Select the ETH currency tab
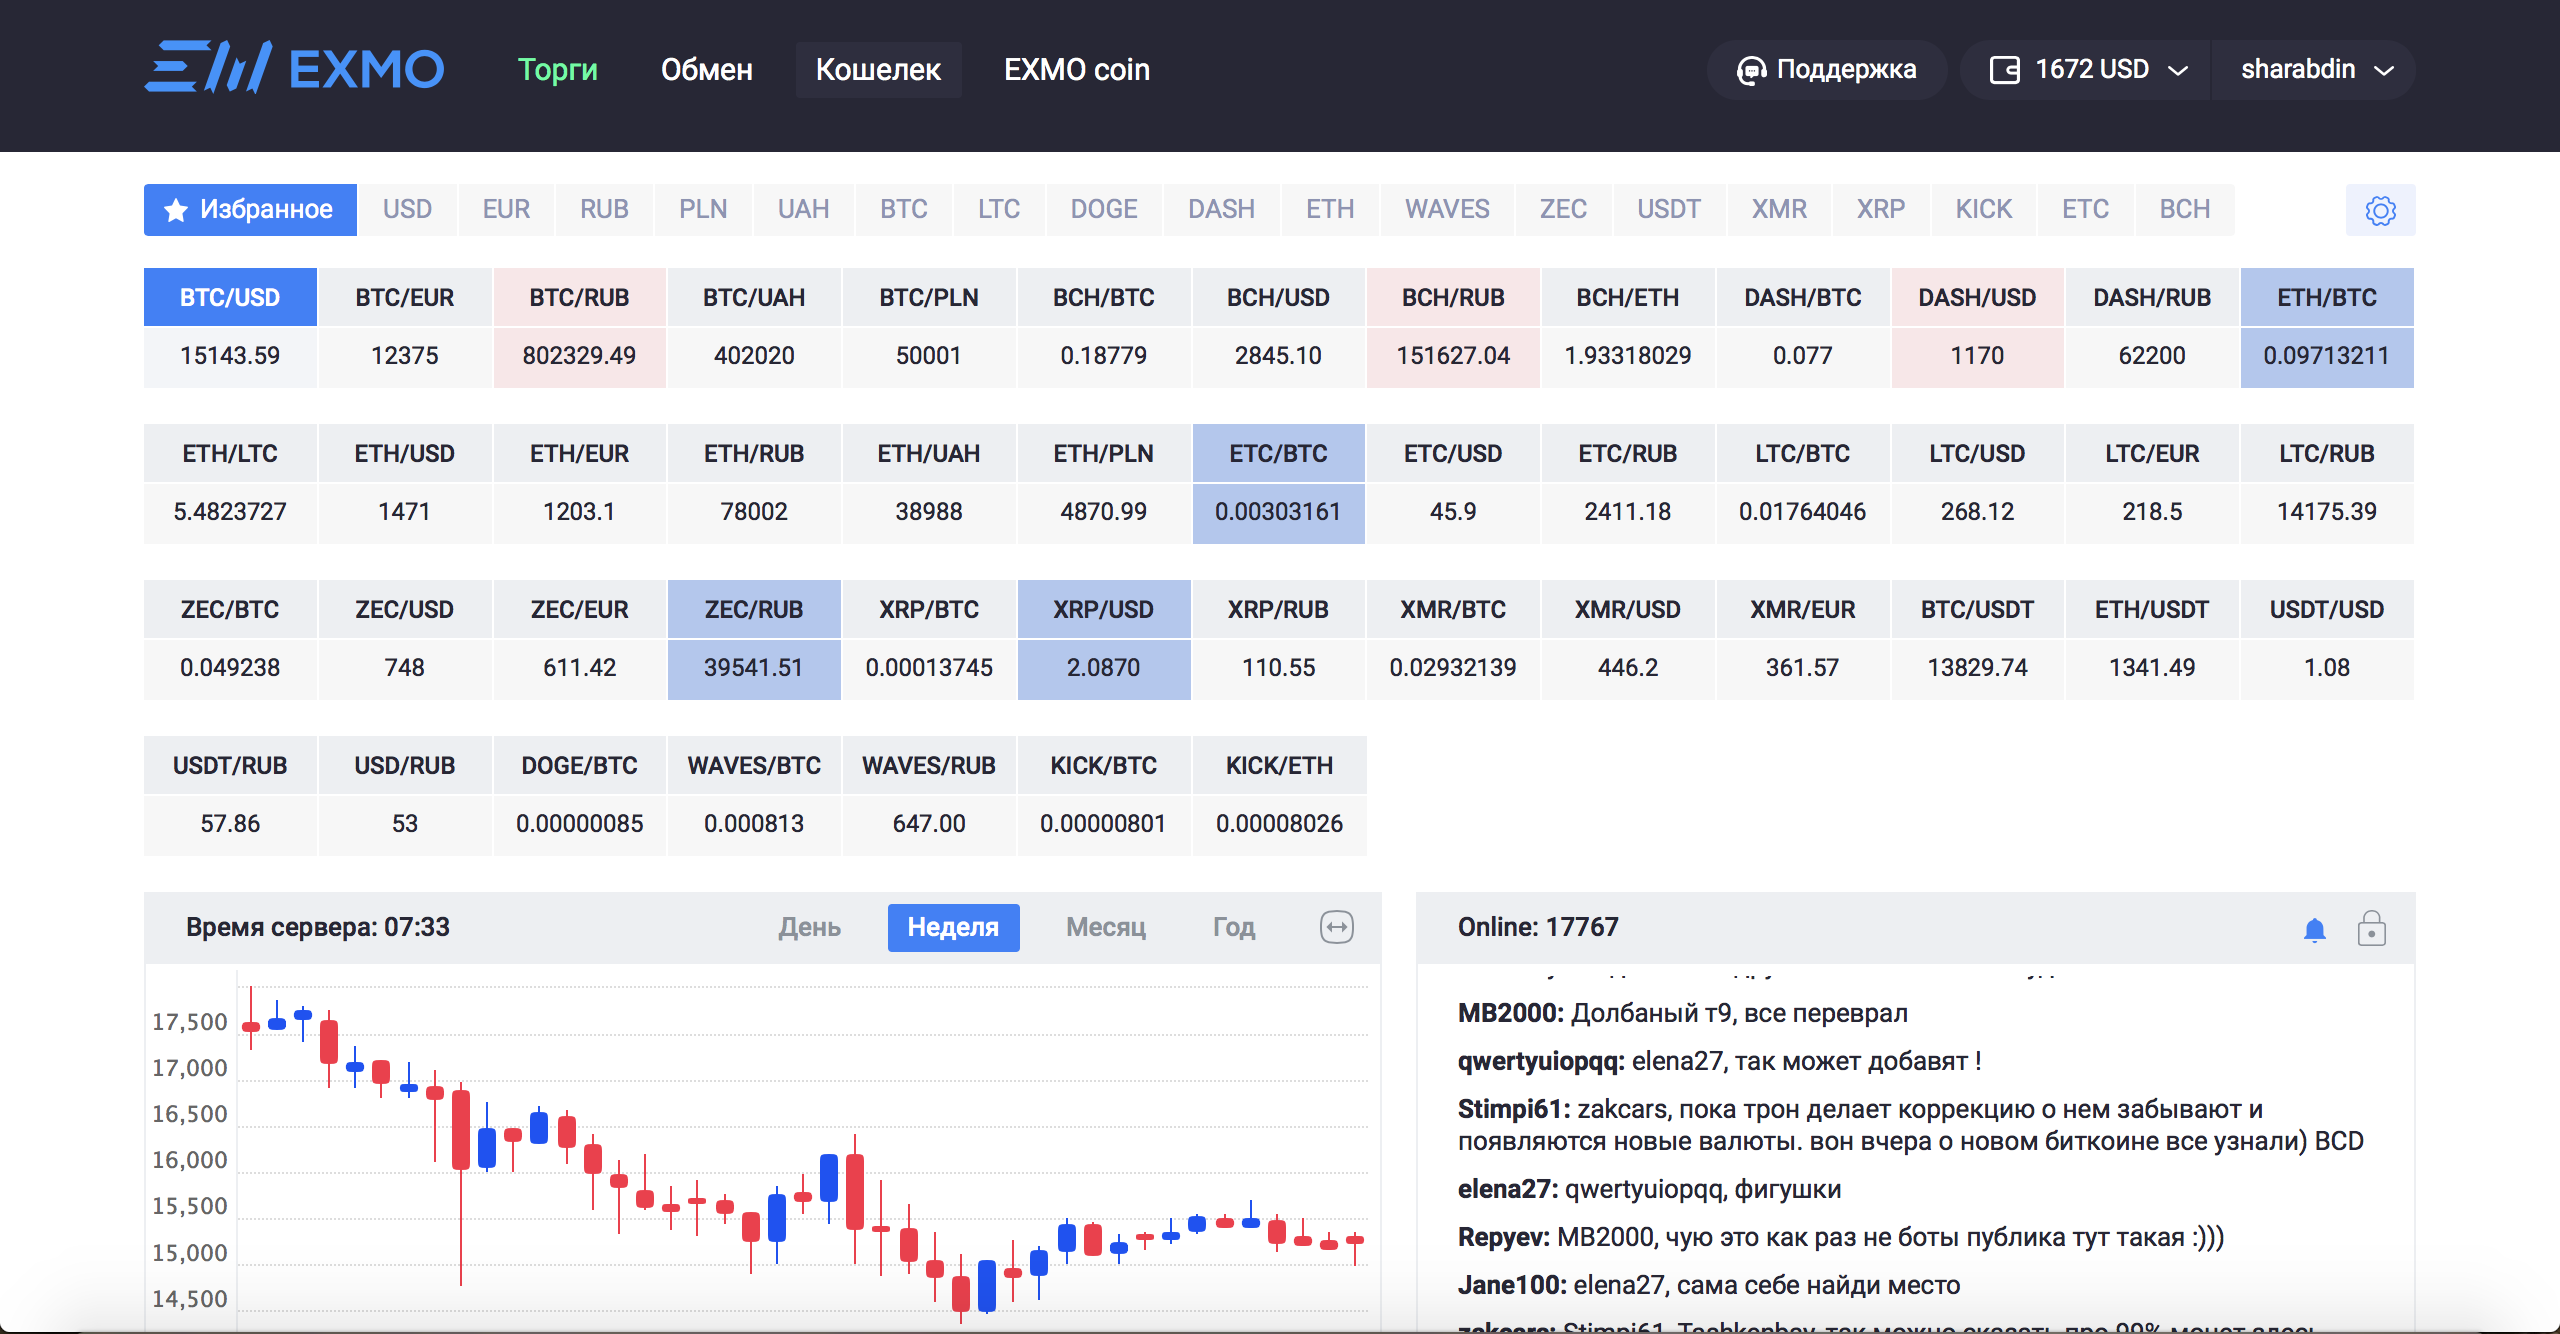Viewport: 2560px width, 1334px height. tap(1330, 210)
